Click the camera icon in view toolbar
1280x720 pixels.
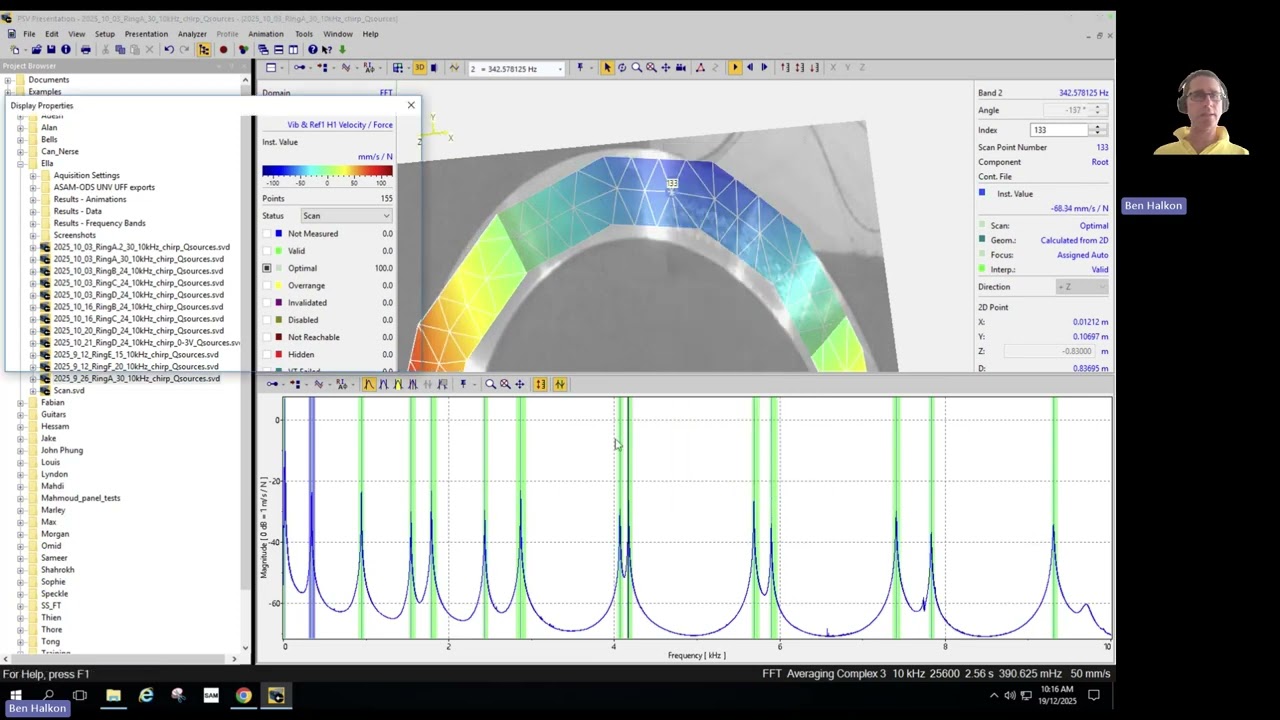[x=681, y=68]
